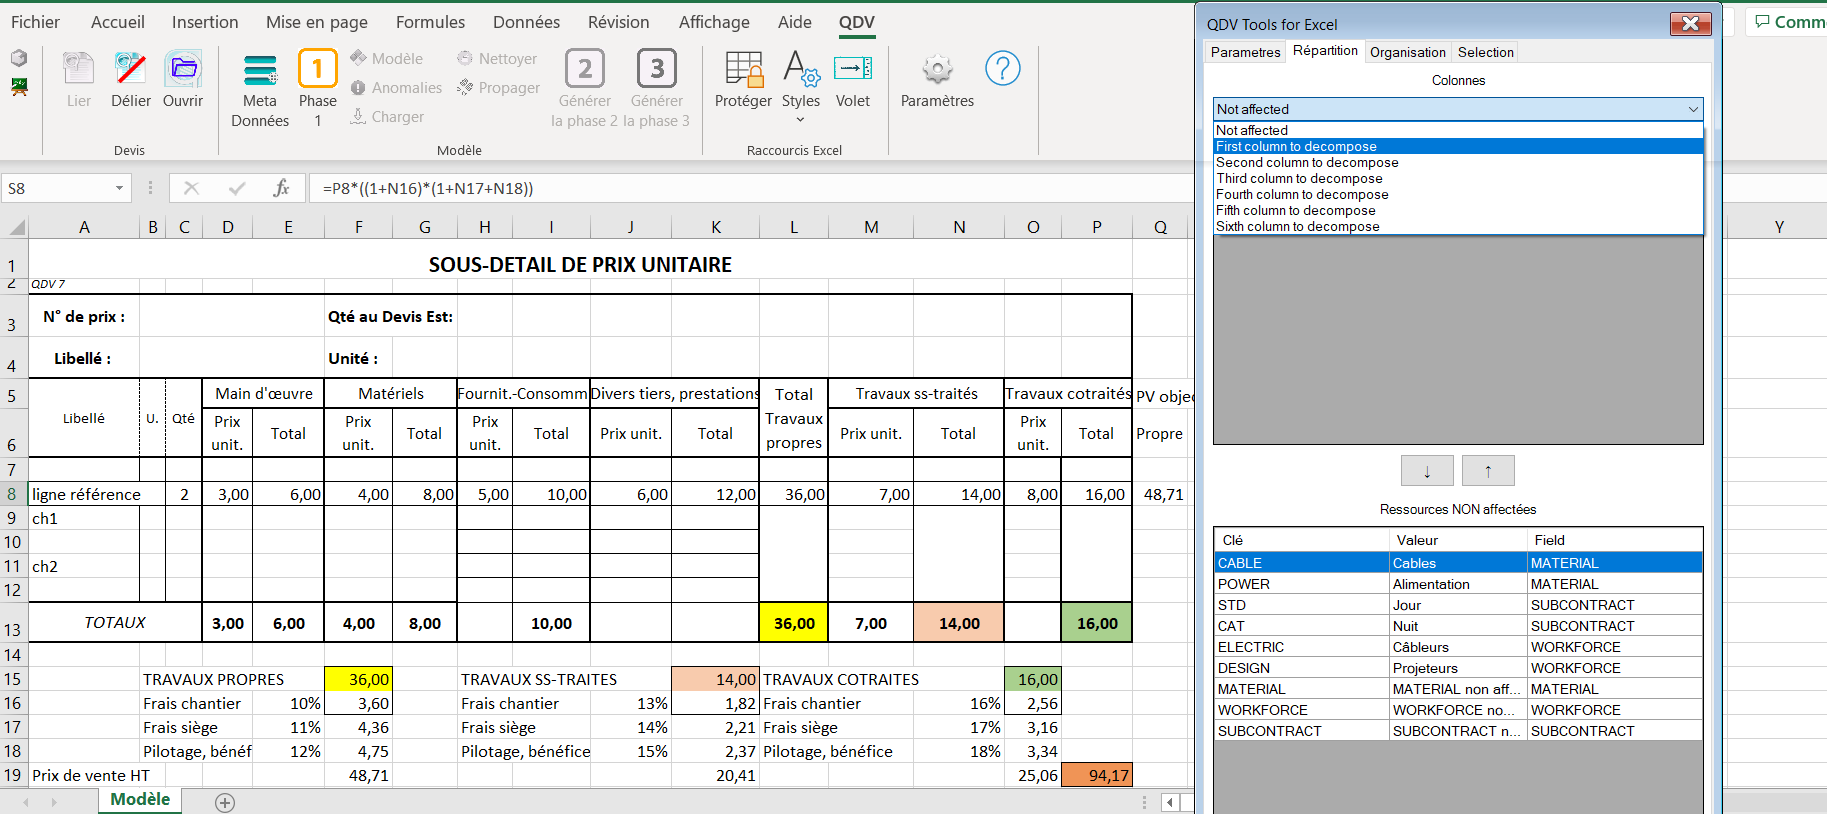Select the DESIGN resource row
This screenshot has width=1827, height=814.
(x=1458, y=668)
